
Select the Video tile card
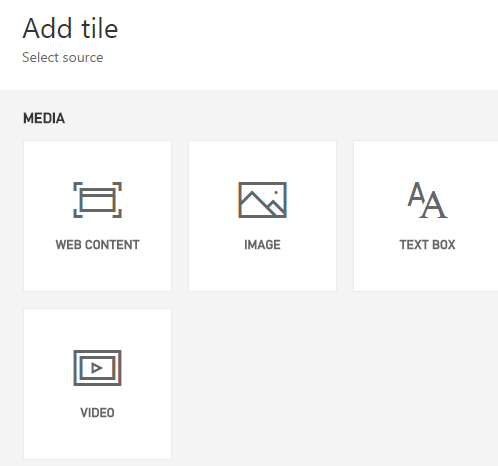click(97, 384)
